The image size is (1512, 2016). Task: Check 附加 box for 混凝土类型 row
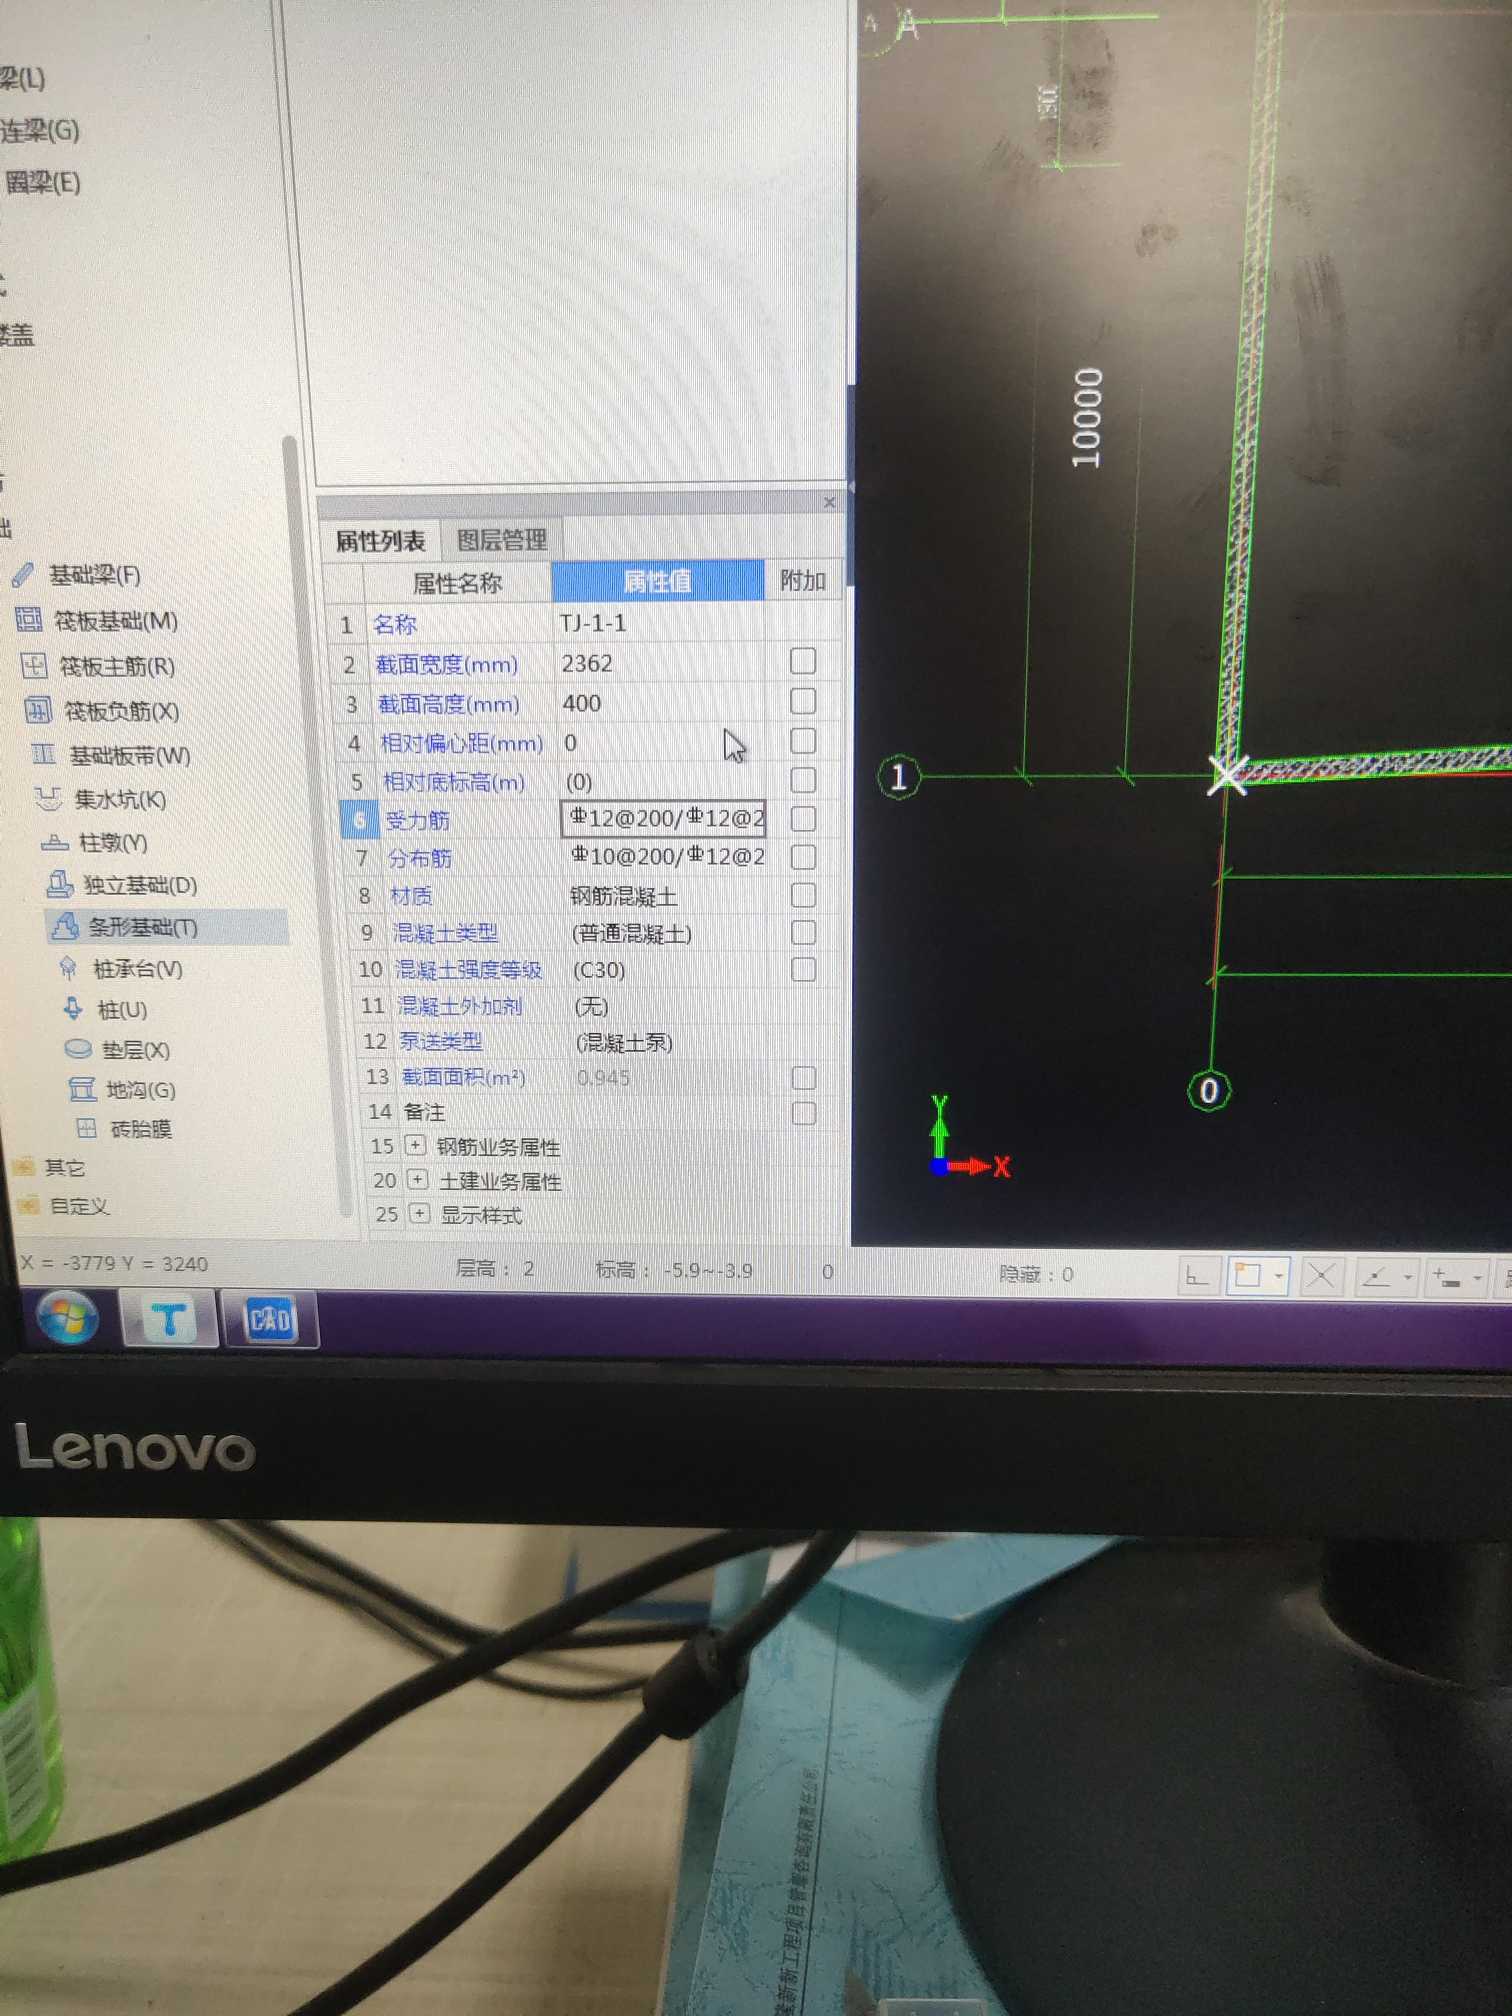pyautogui.click(x=803, y=932)
